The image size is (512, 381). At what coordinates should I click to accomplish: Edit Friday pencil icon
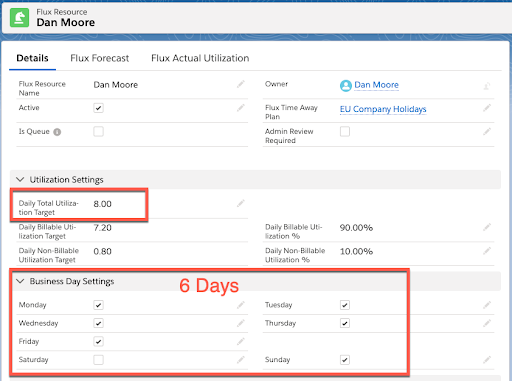coord(241,341)
